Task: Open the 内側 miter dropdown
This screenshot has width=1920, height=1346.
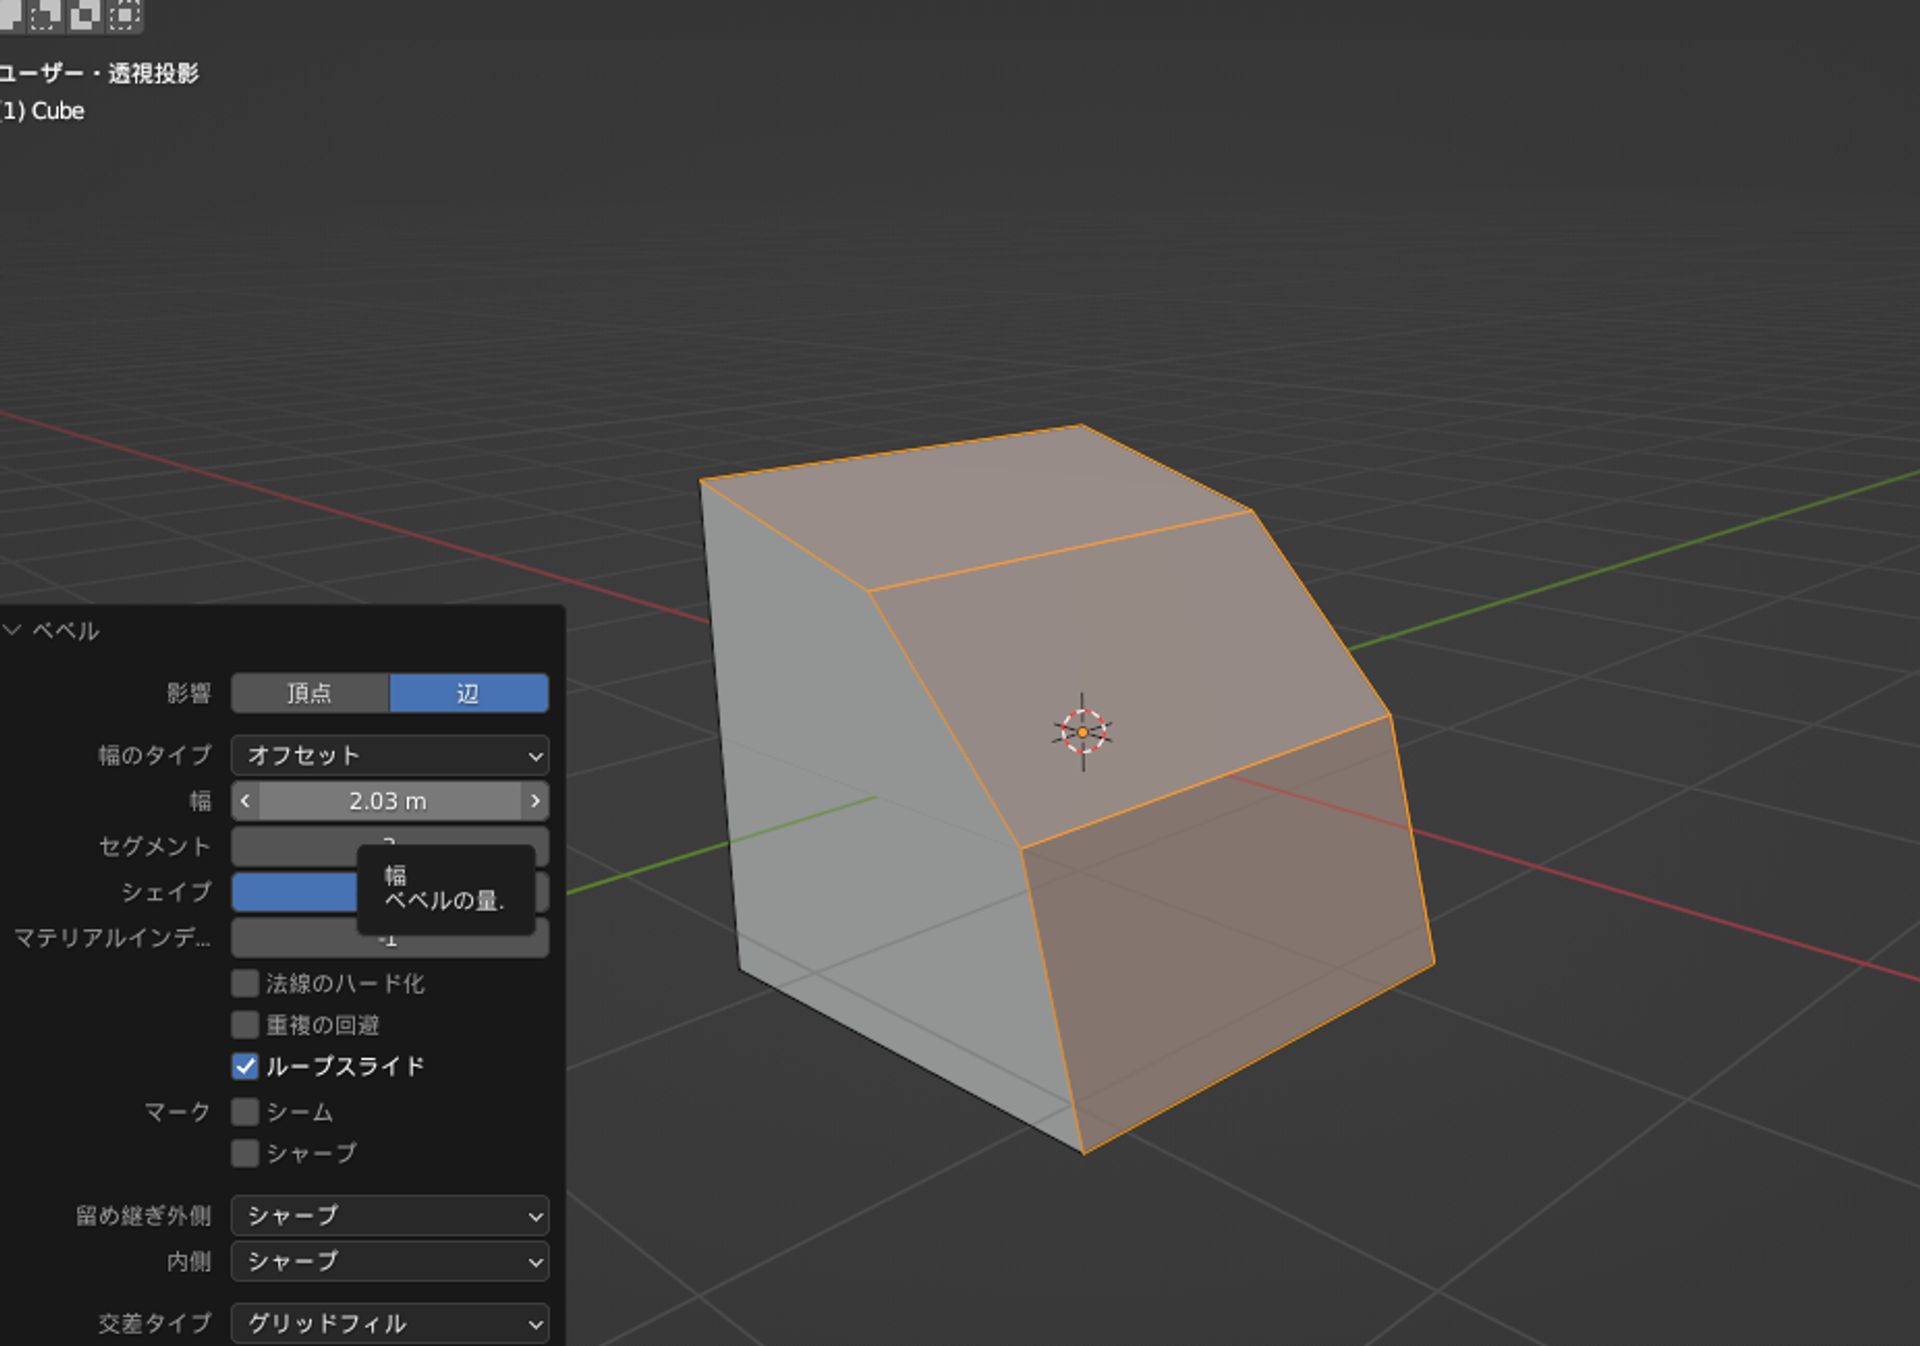Action: tap(390, 1262)
